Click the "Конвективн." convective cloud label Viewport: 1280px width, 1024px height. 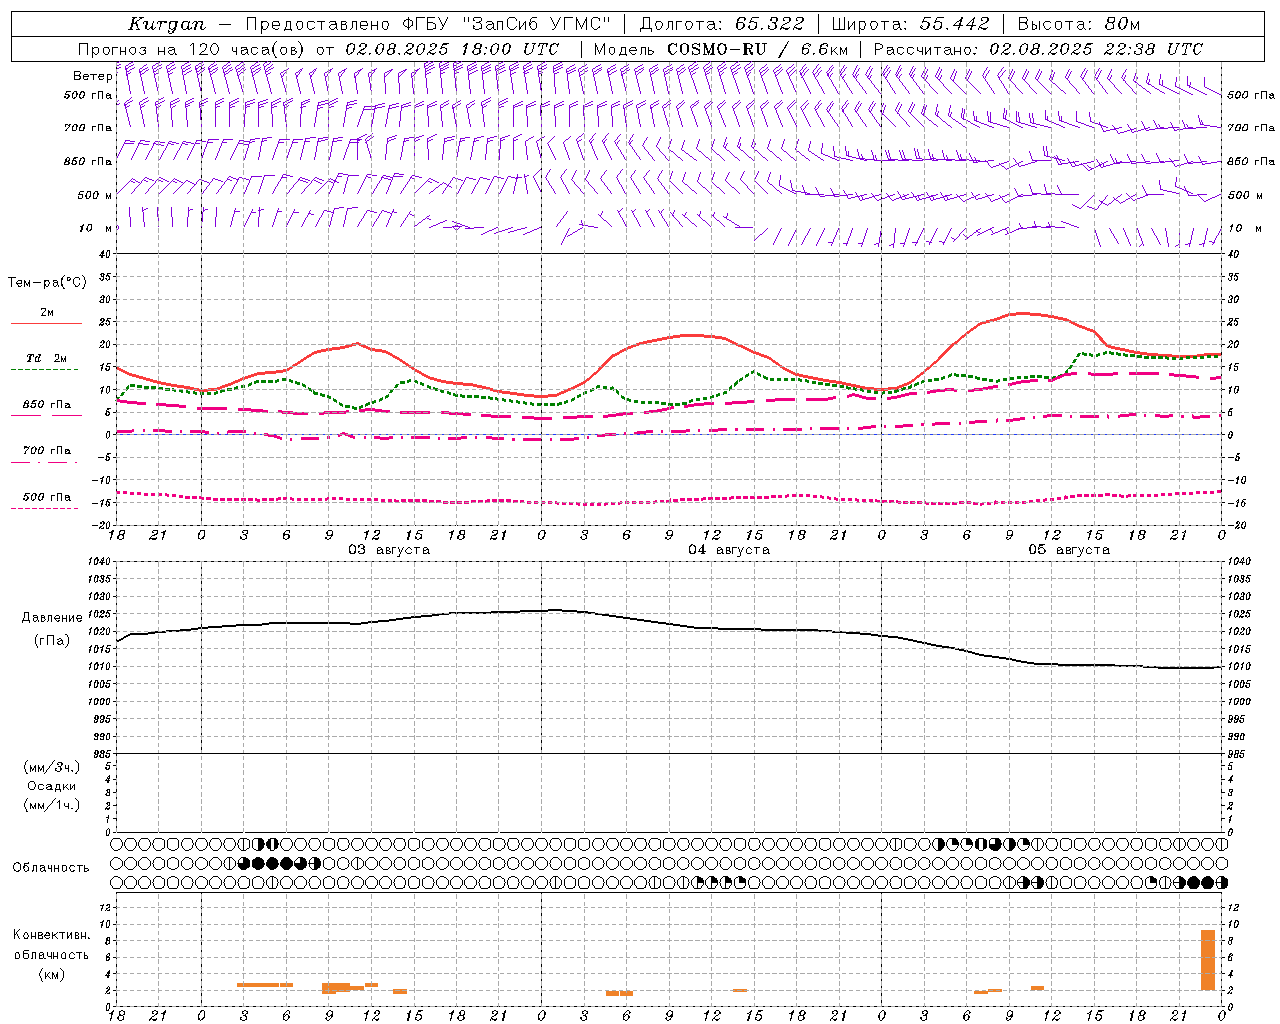[52, 935]
